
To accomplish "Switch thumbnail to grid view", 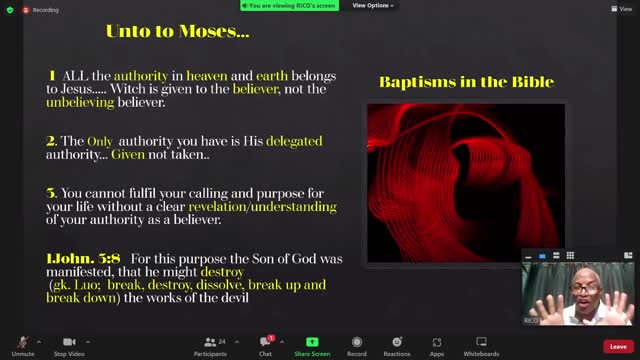I will click(570, 256).
